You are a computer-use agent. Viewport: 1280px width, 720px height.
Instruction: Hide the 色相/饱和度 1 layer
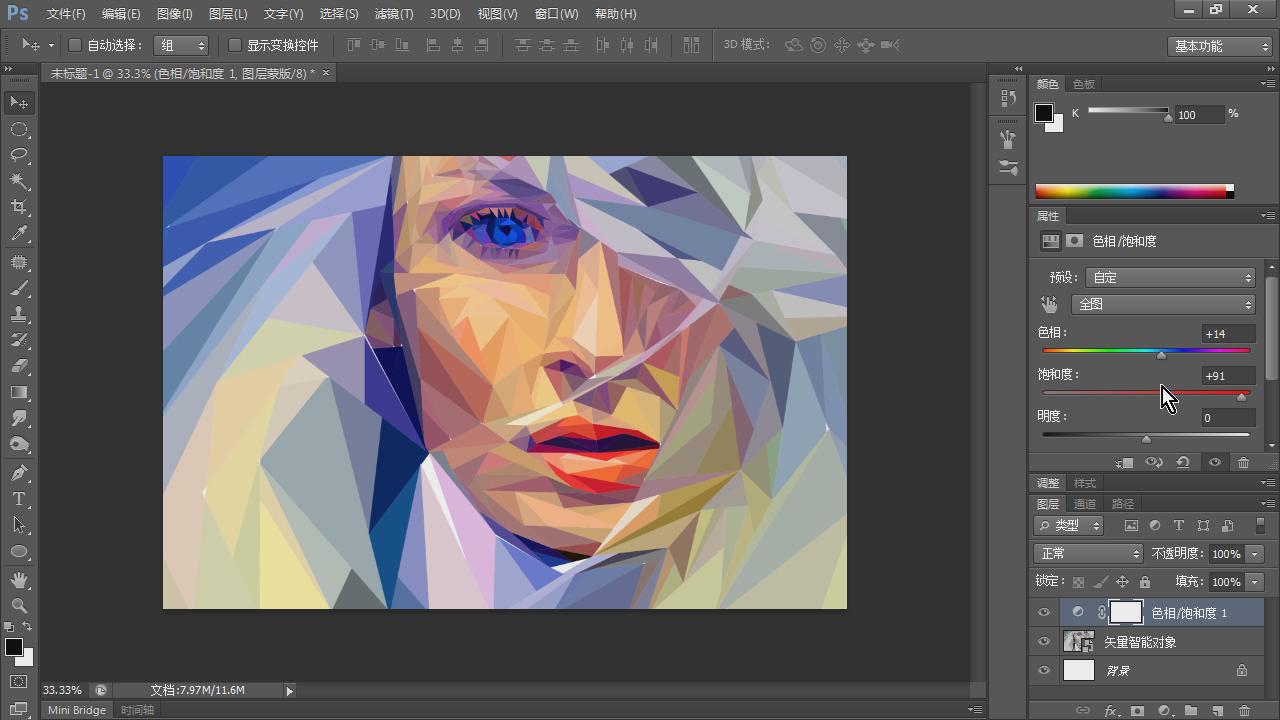1044,613
